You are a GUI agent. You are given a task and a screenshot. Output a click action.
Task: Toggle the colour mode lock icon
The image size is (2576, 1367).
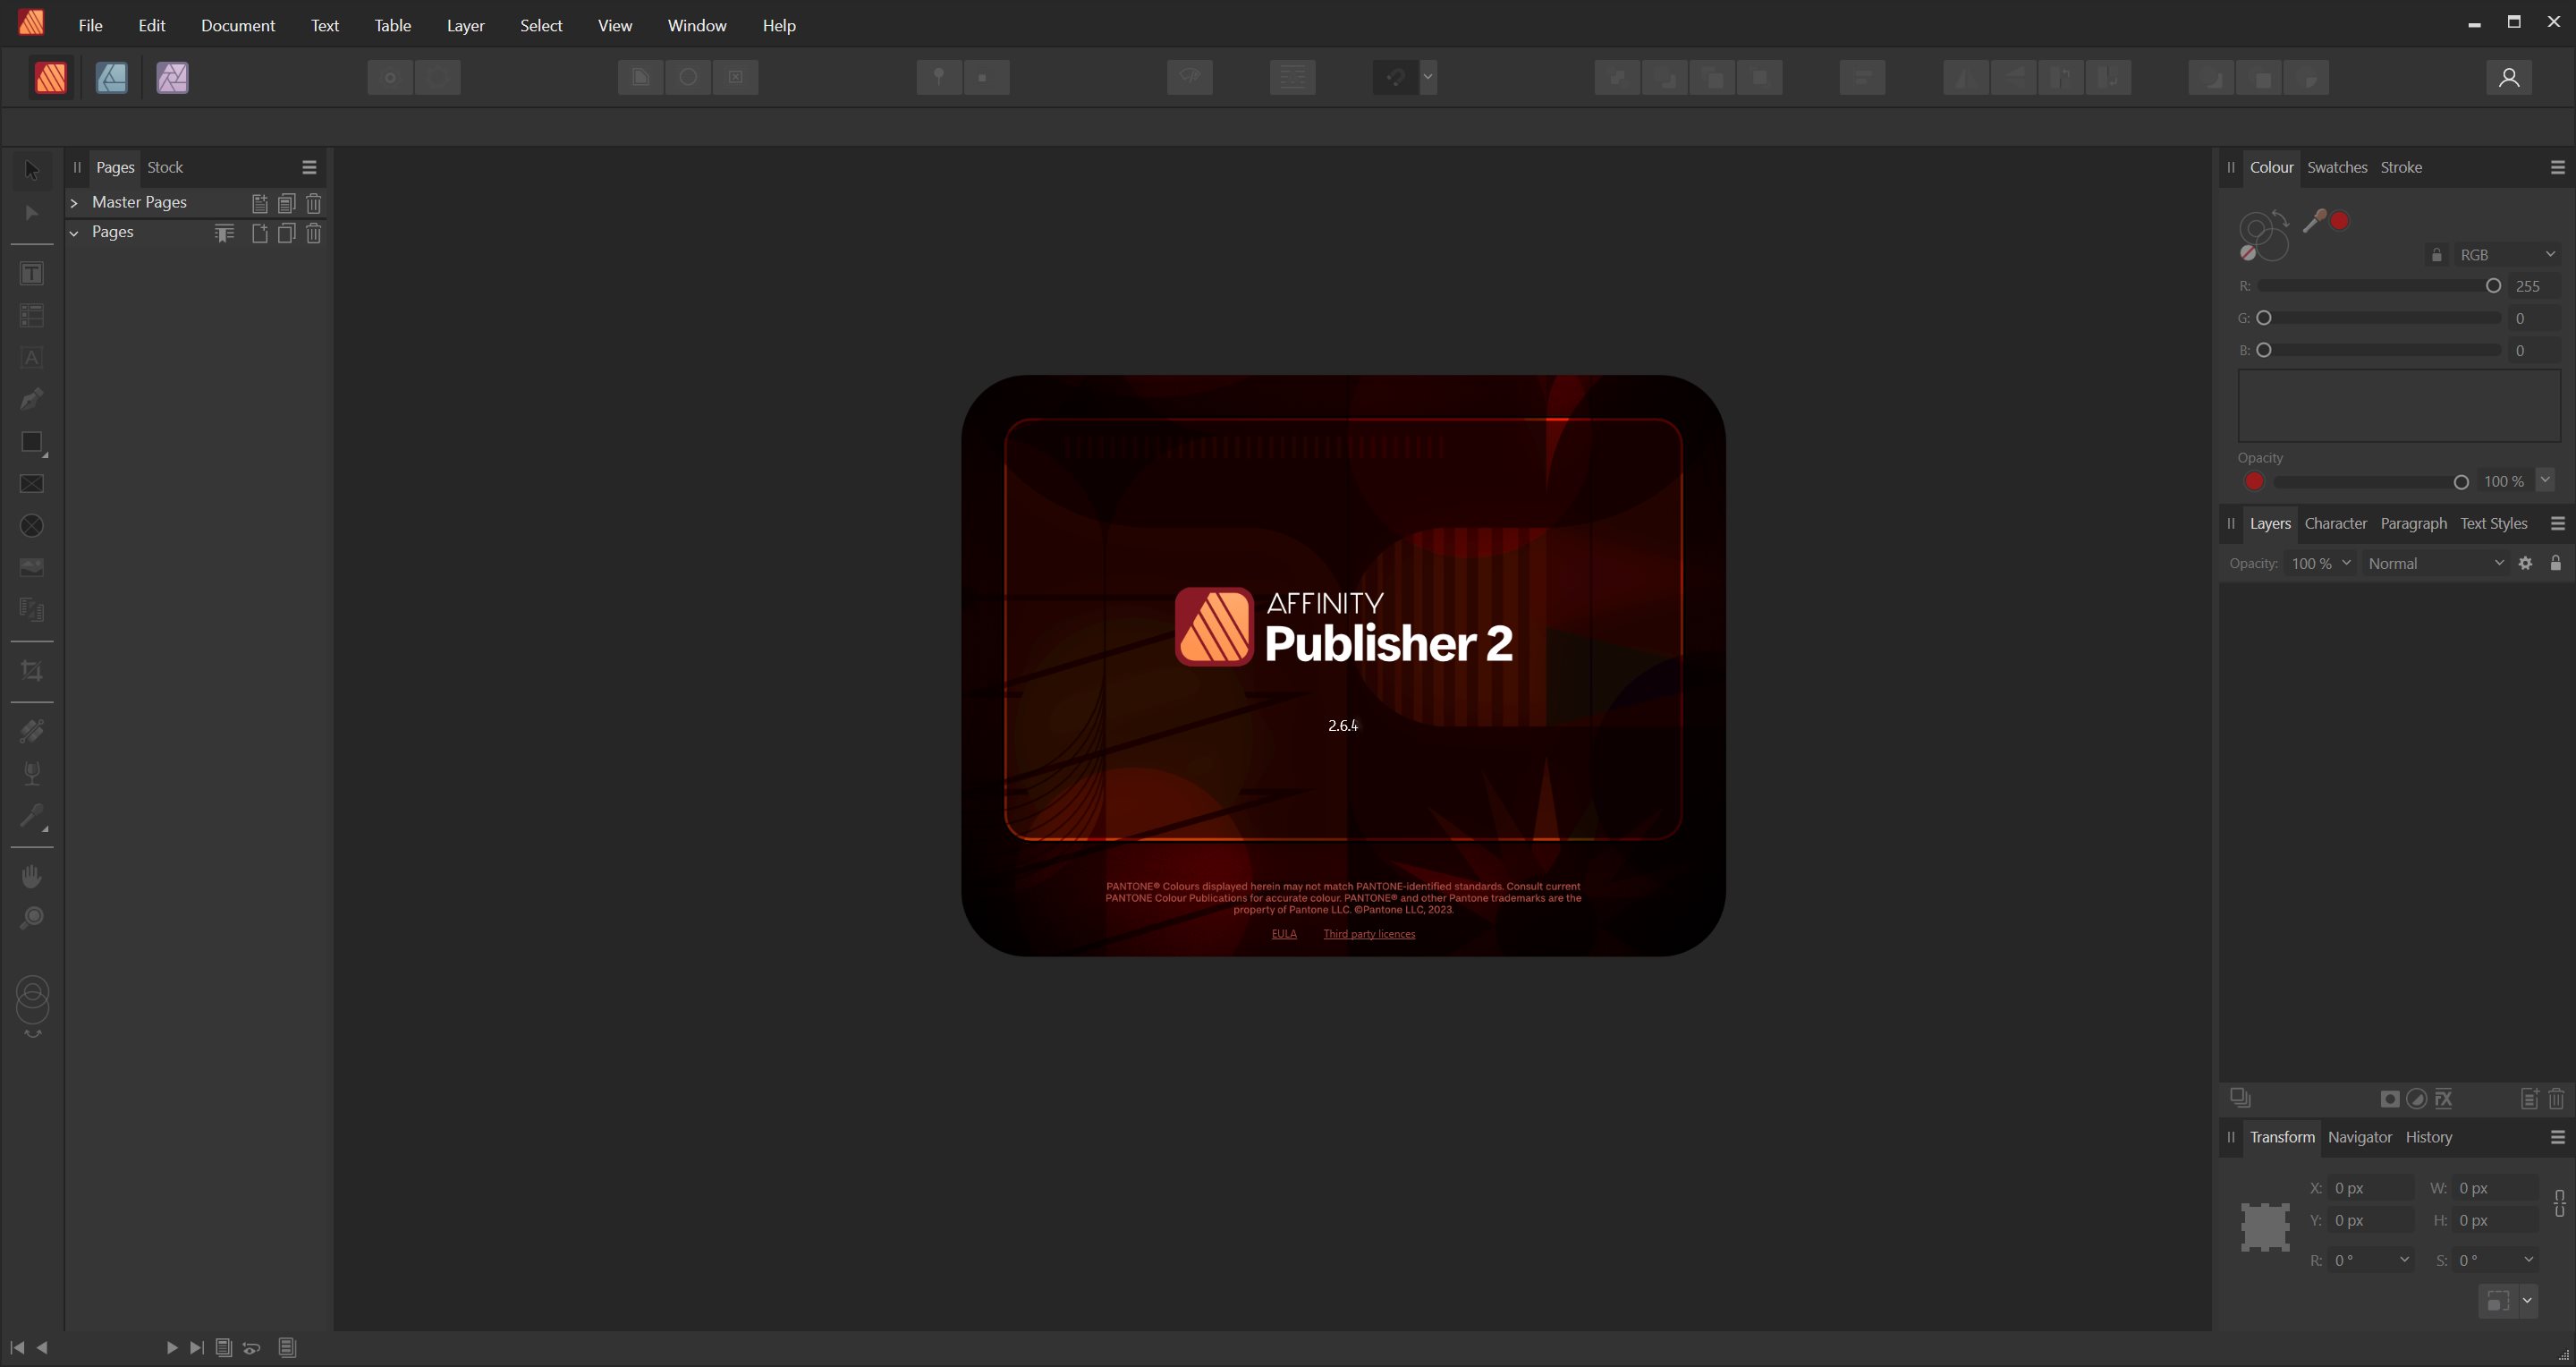coord(2436,255)
